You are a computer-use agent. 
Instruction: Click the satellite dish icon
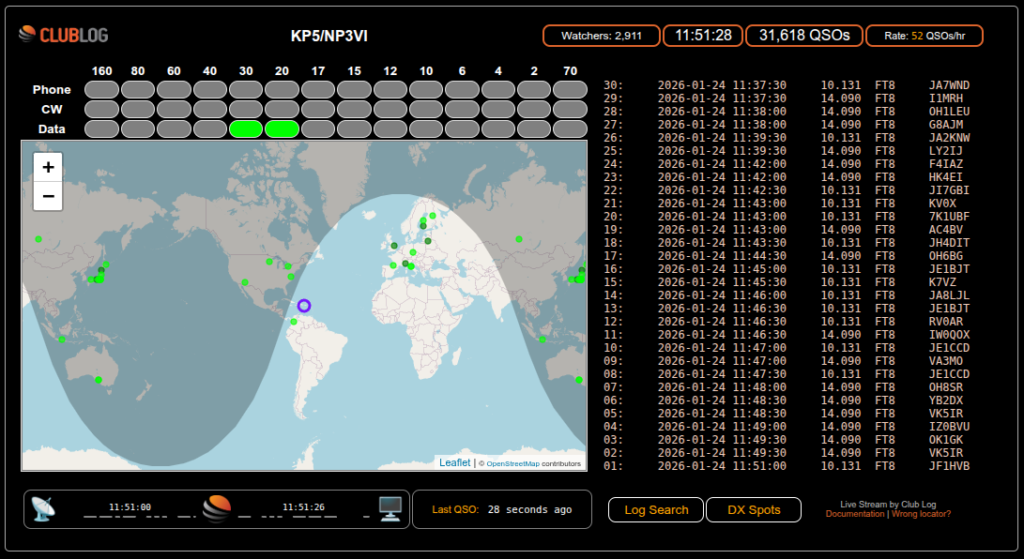[43, 508]
